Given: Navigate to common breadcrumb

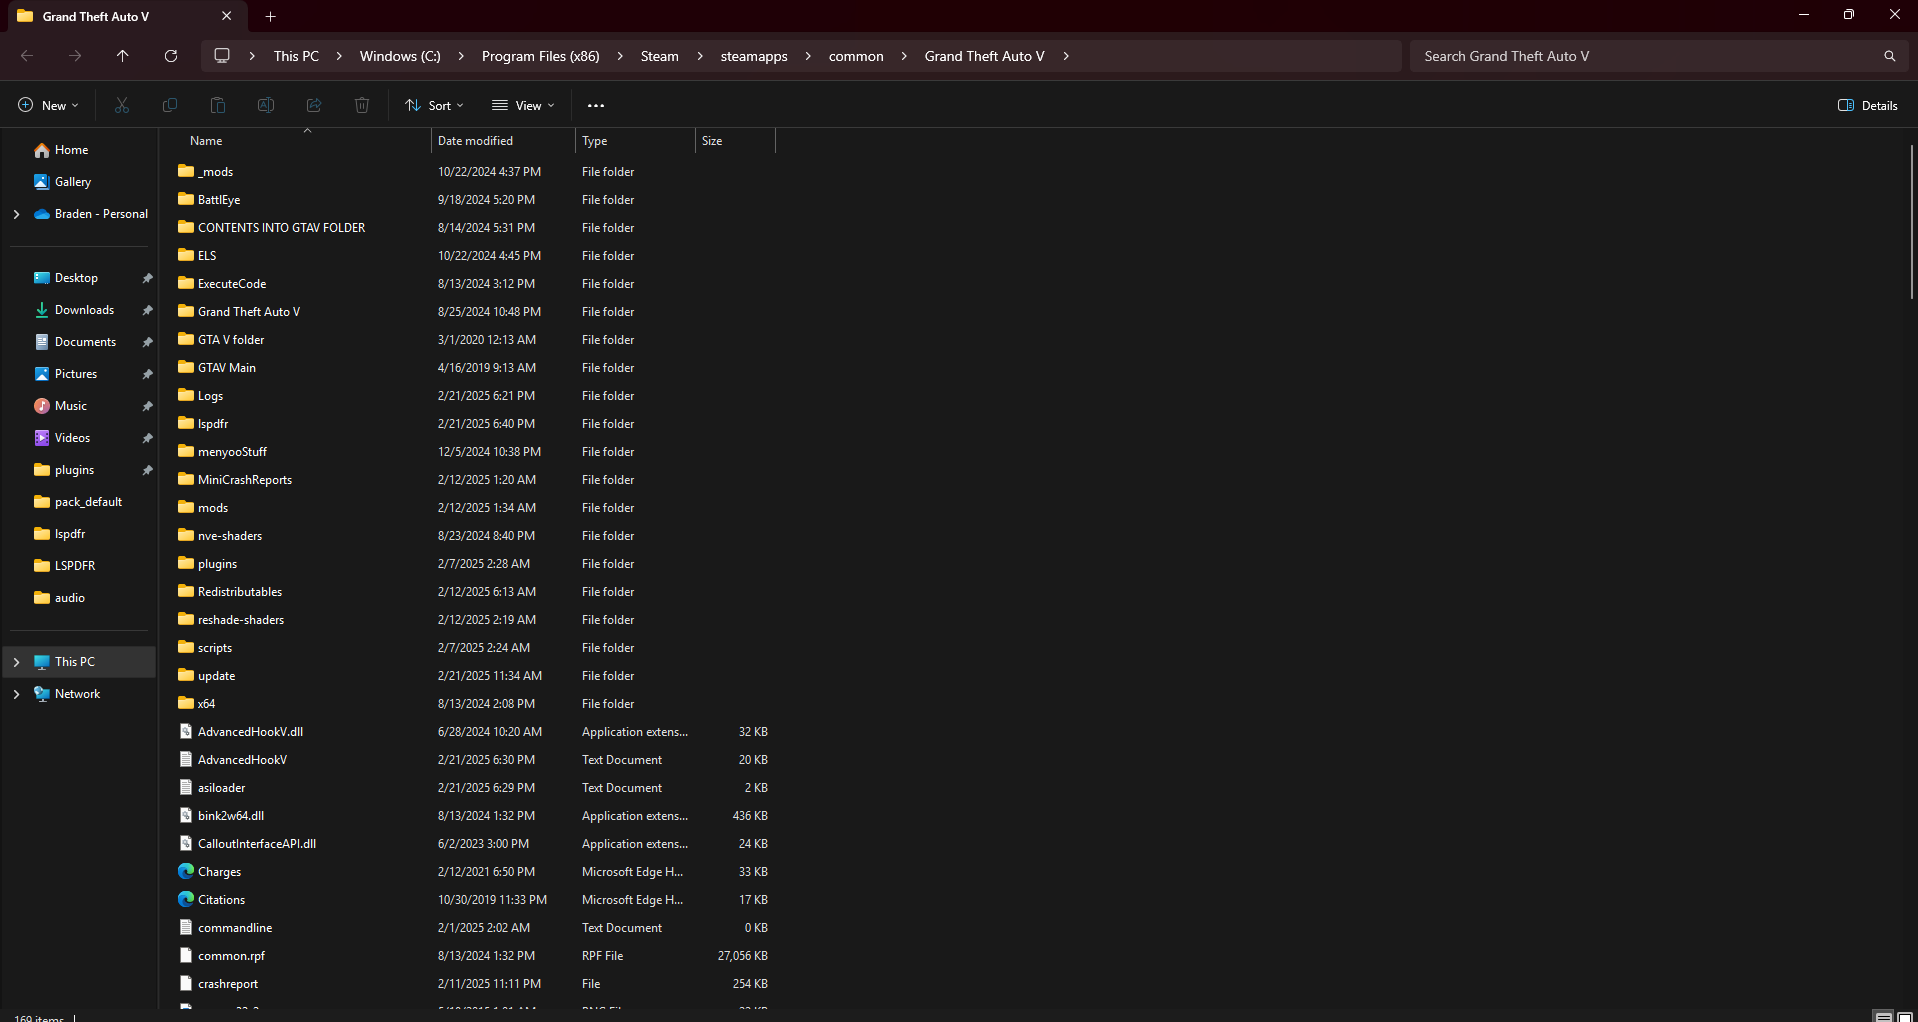Looking at the screenshot, I should (x=856, y=56).
